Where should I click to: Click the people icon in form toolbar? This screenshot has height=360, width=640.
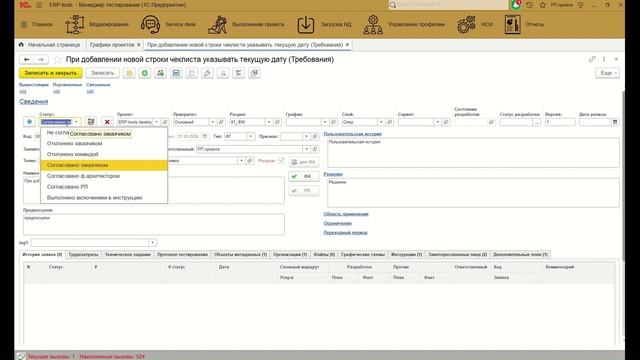click(x=160, y=73)
